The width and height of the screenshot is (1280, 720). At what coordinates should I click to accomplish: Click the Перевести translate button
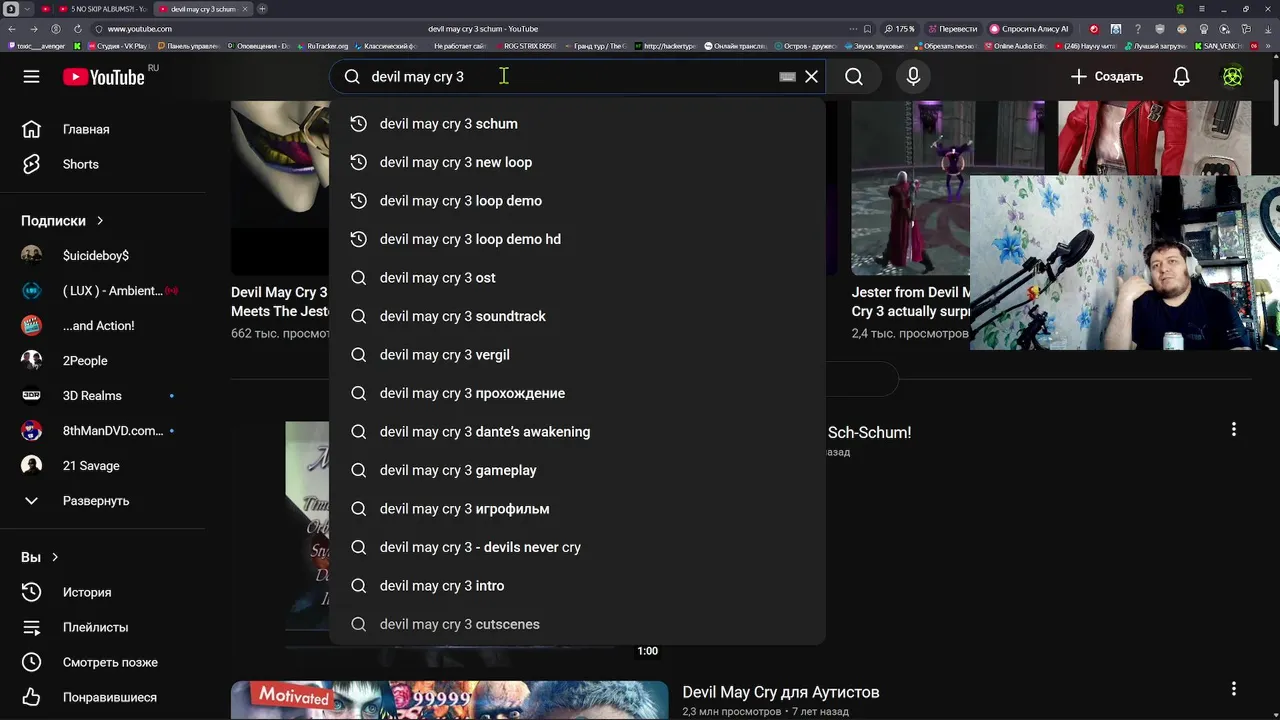952,29
